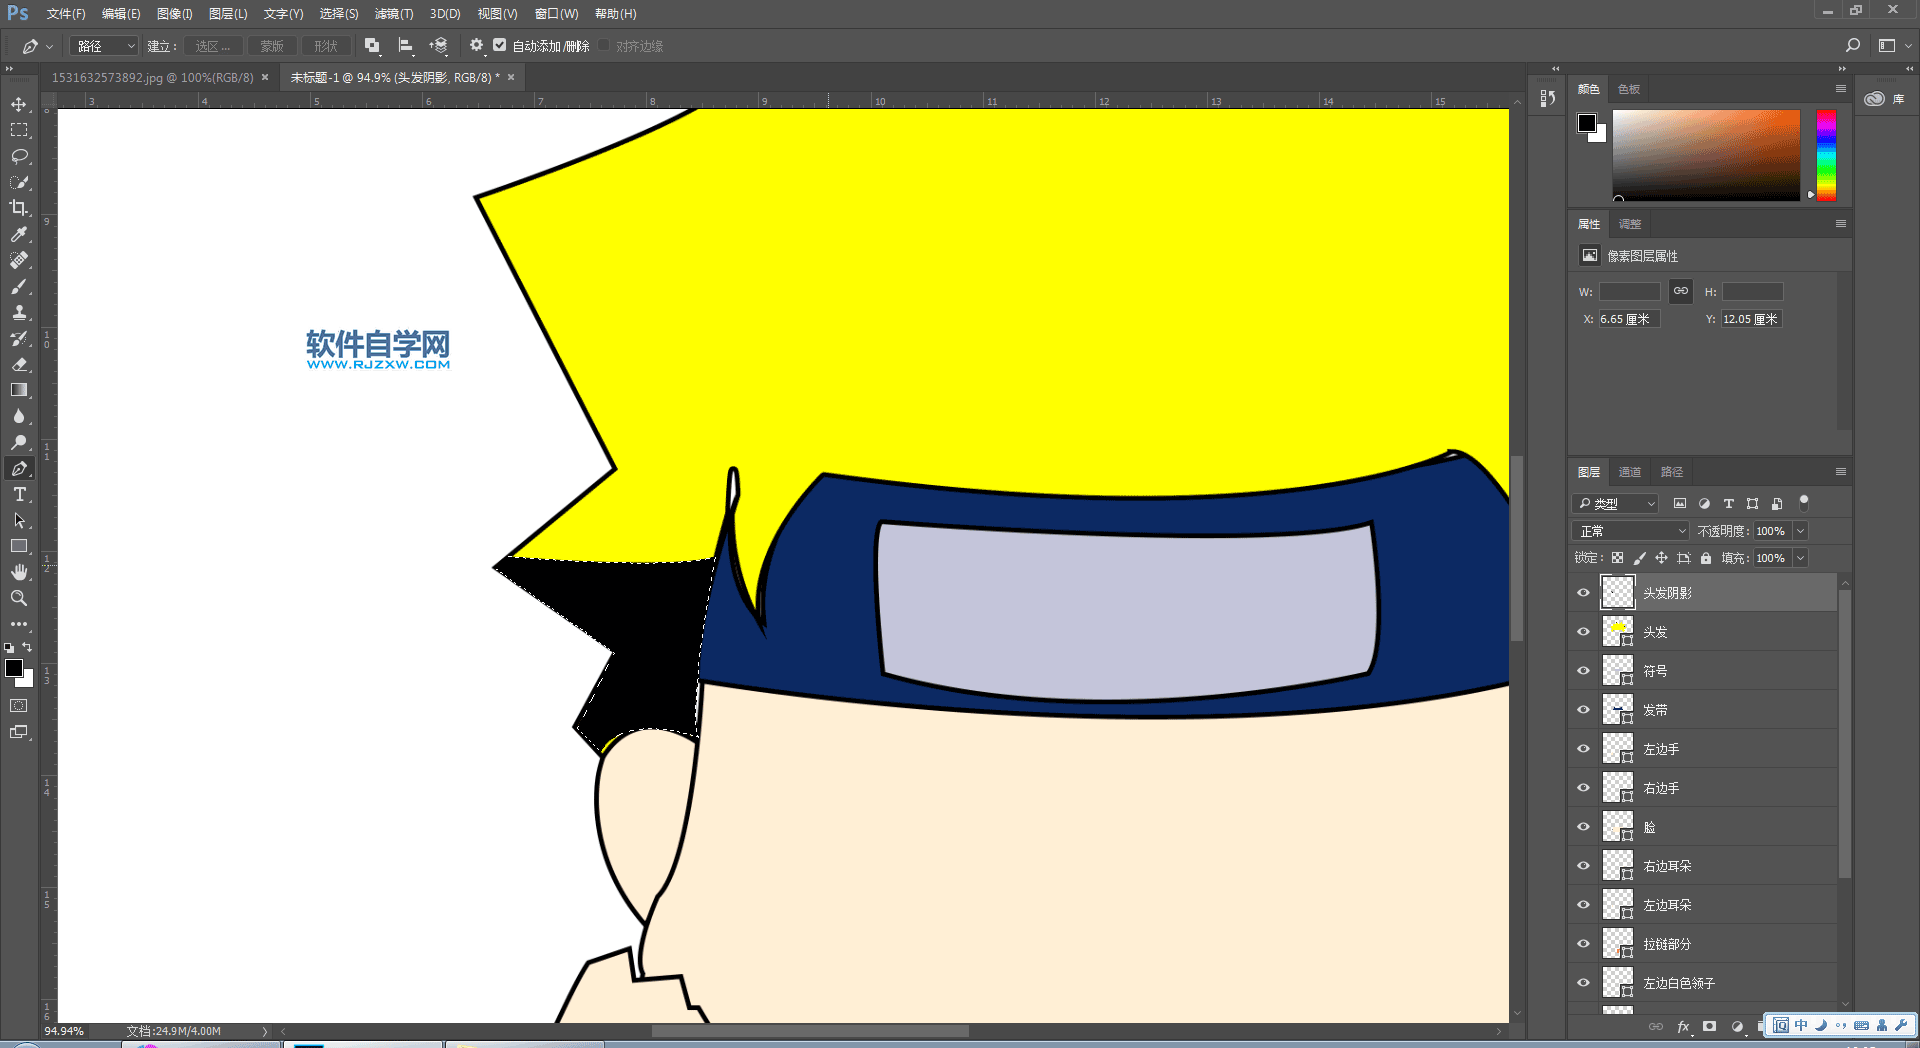
Task: Hide the 头发 layer
Action: pos(1583,632)
